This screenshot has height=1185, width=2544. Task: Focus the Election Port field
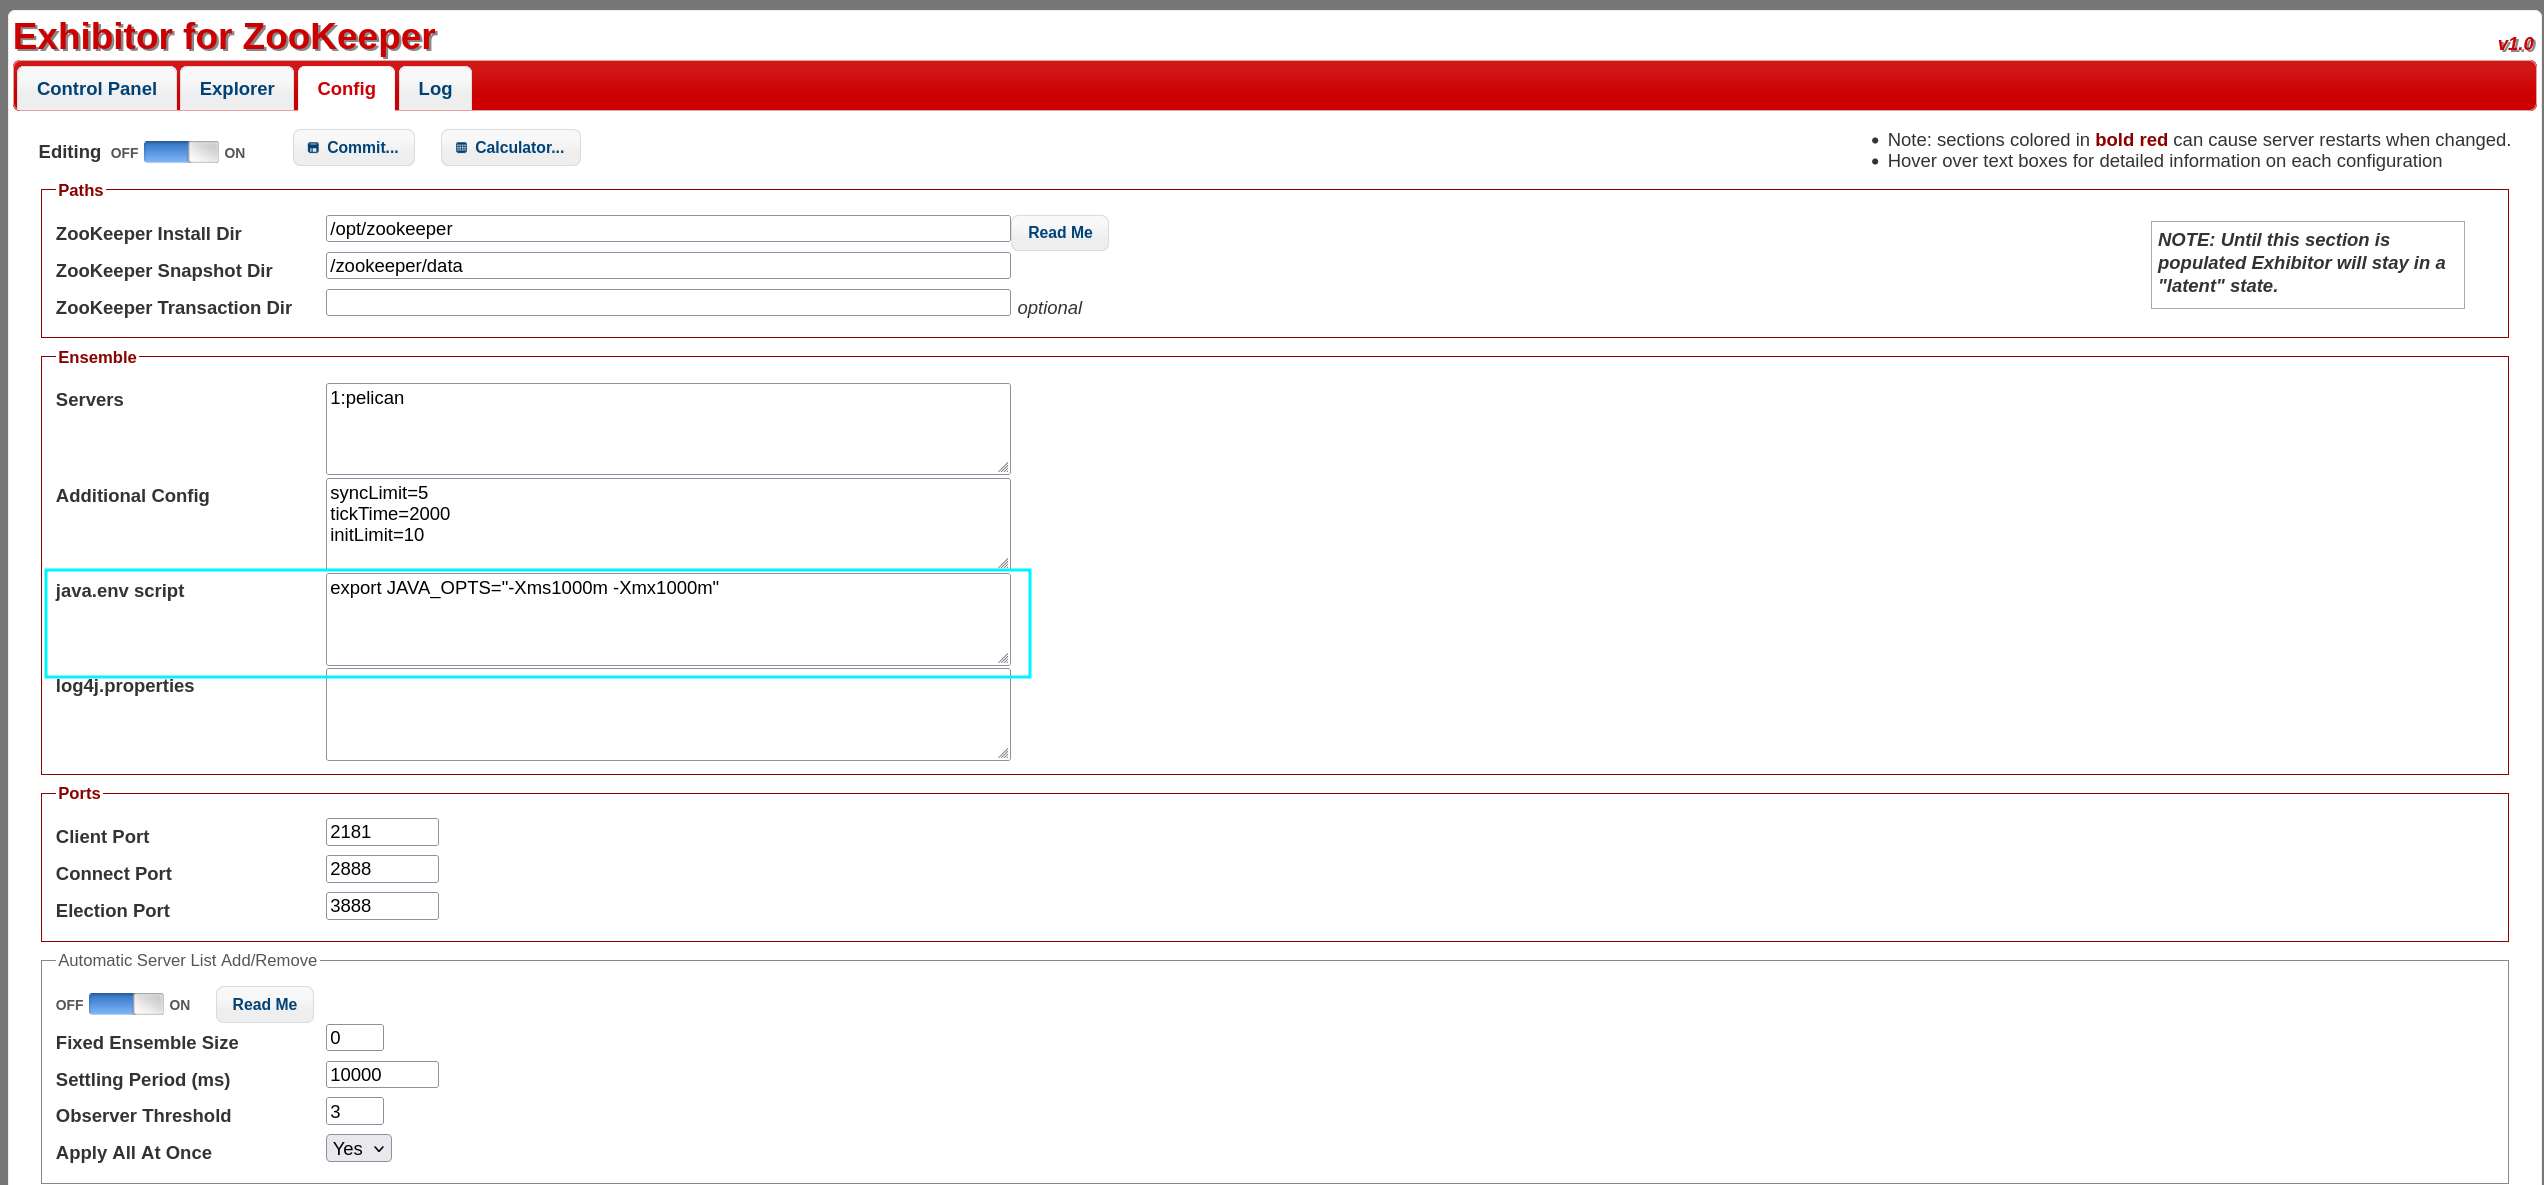coord(381,906)
